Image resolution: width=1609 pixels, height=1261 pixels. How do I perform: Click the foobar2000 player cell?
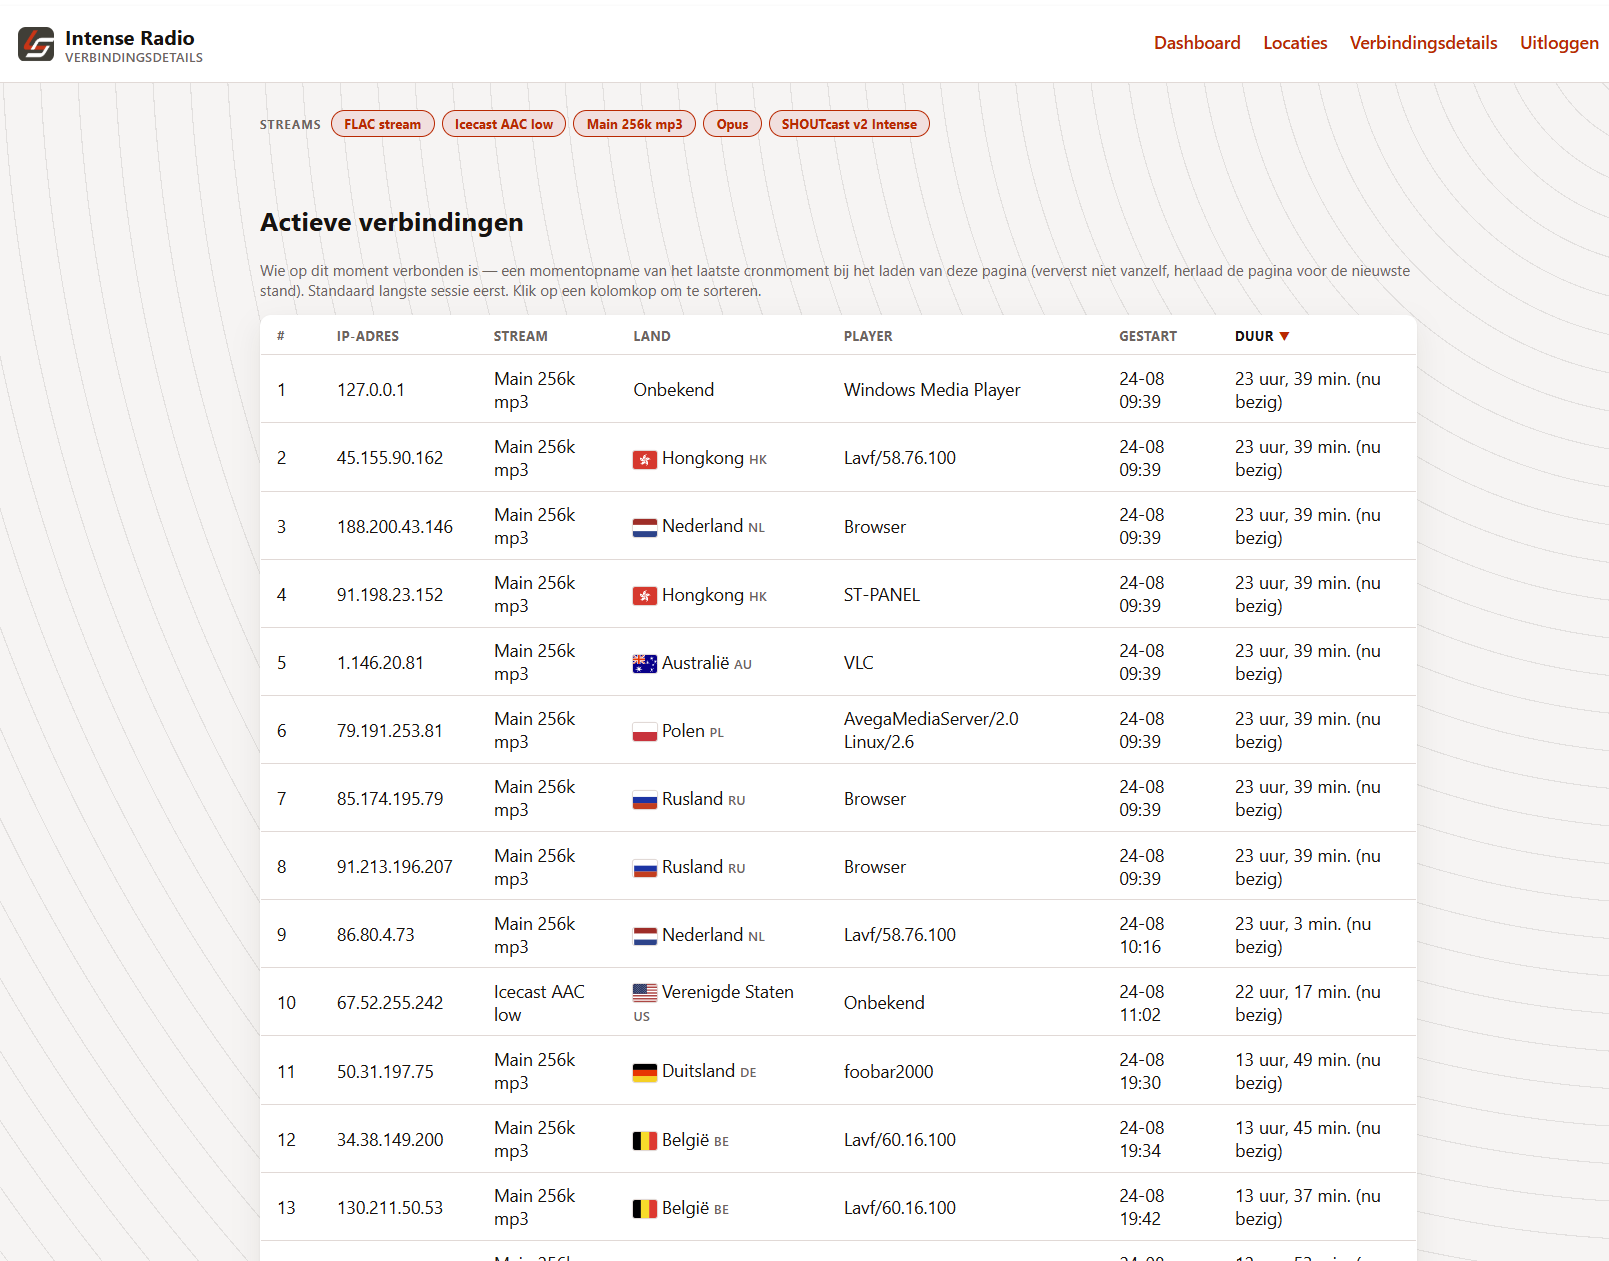[889, 1072]
